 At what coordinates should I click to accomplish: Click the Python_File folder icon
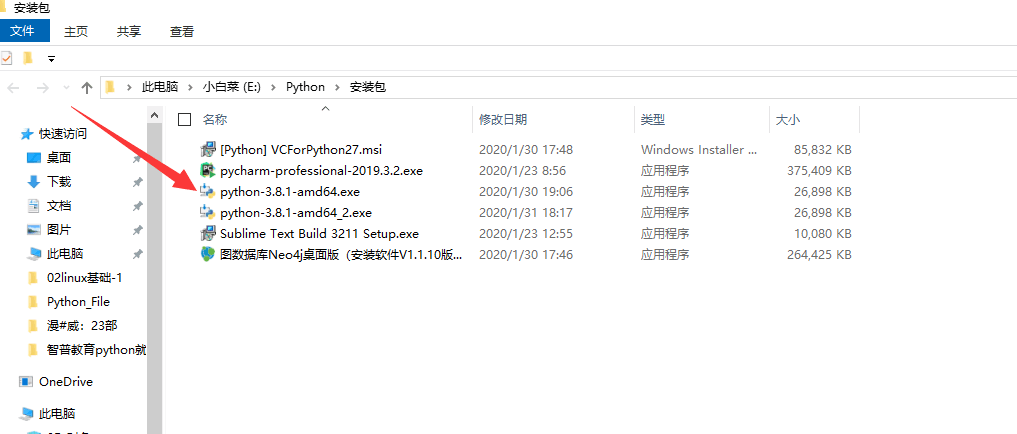click(x=34, y=302)
